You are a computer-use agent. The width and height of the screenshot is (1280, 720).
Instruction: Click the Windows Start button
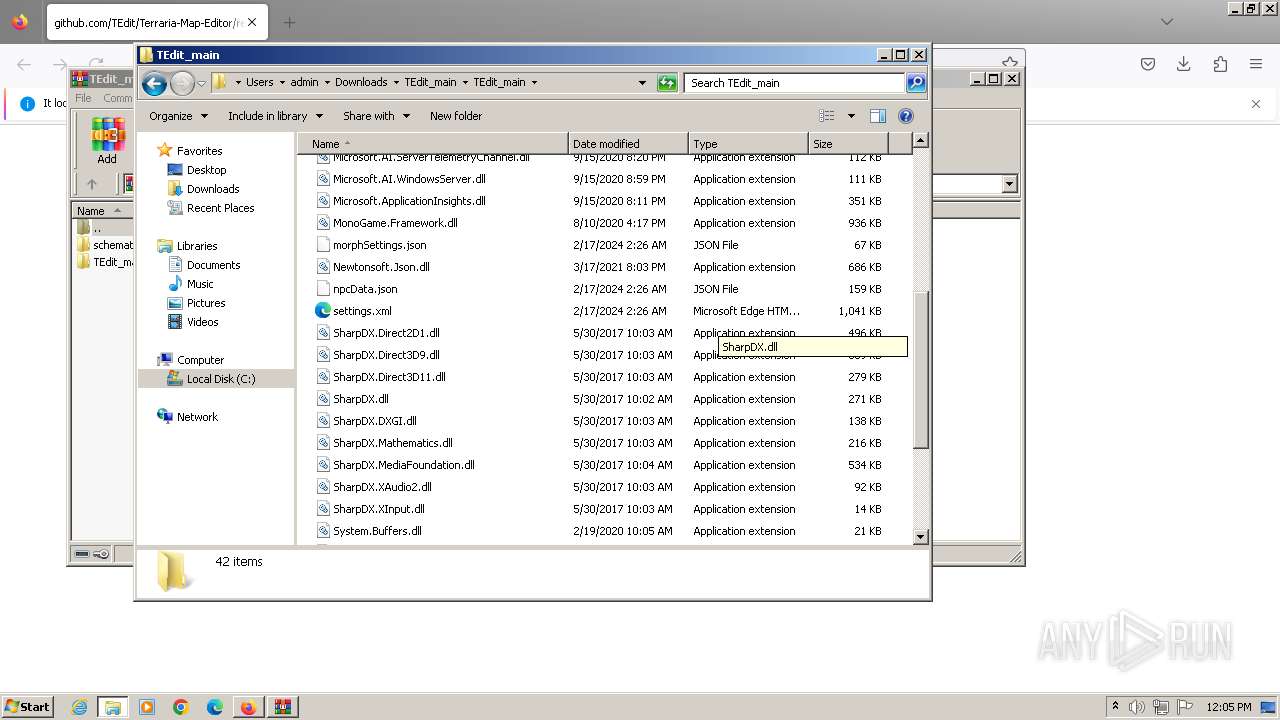click(x=28, y=707)
